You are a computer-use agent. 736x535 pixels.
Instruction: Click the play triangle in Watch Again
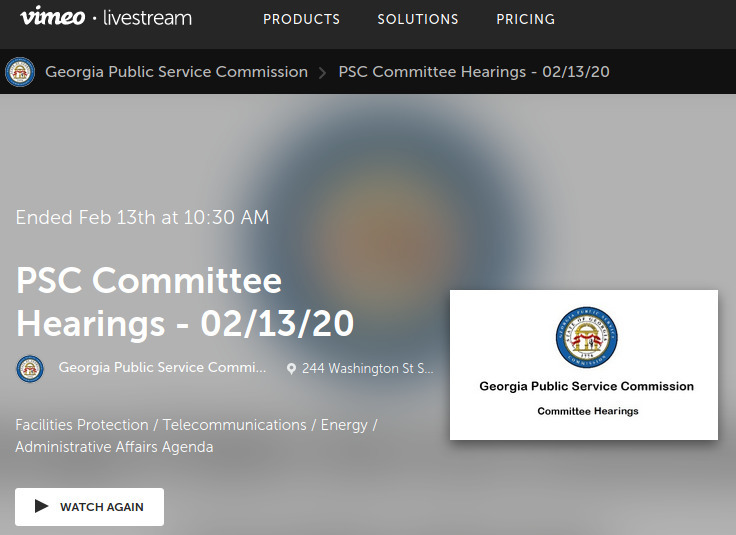pos(41,506)
